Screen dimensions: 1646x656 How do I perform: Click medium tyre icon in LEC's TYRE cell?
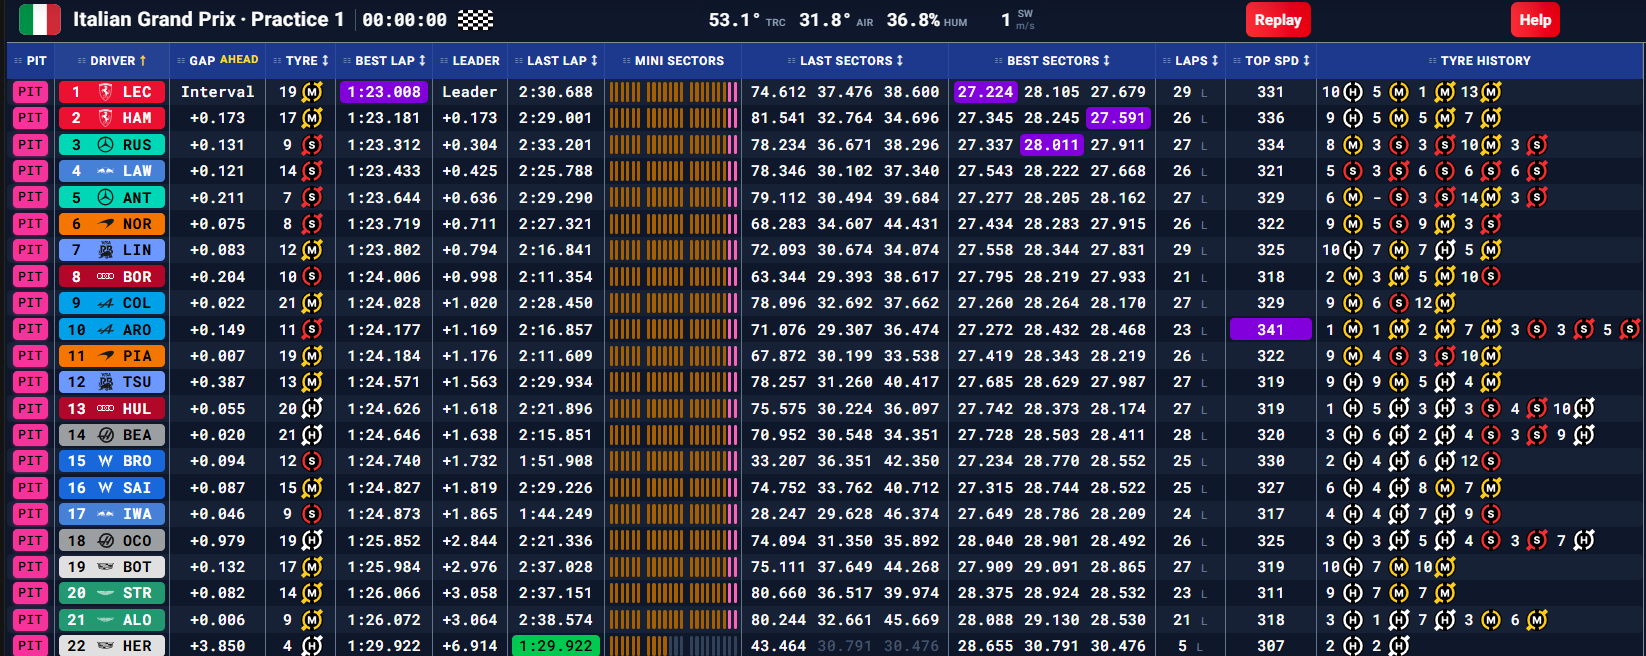312,92
